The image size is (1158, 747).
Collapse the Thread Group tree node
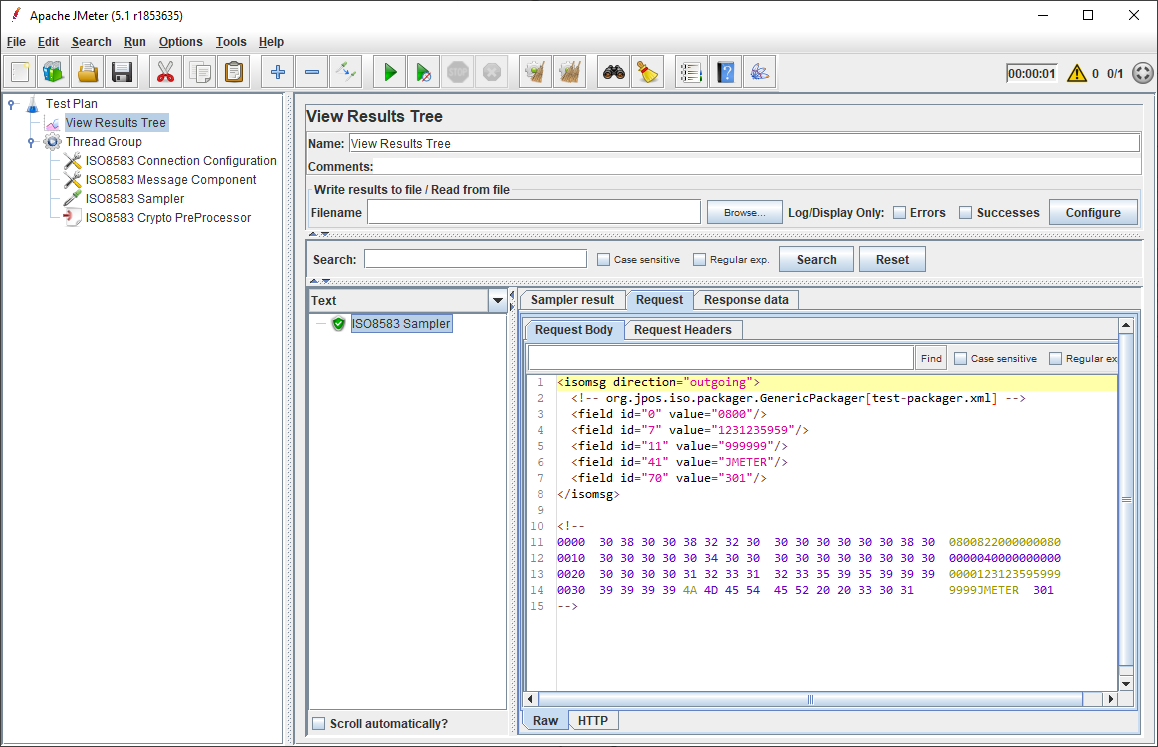click(32, 142)
